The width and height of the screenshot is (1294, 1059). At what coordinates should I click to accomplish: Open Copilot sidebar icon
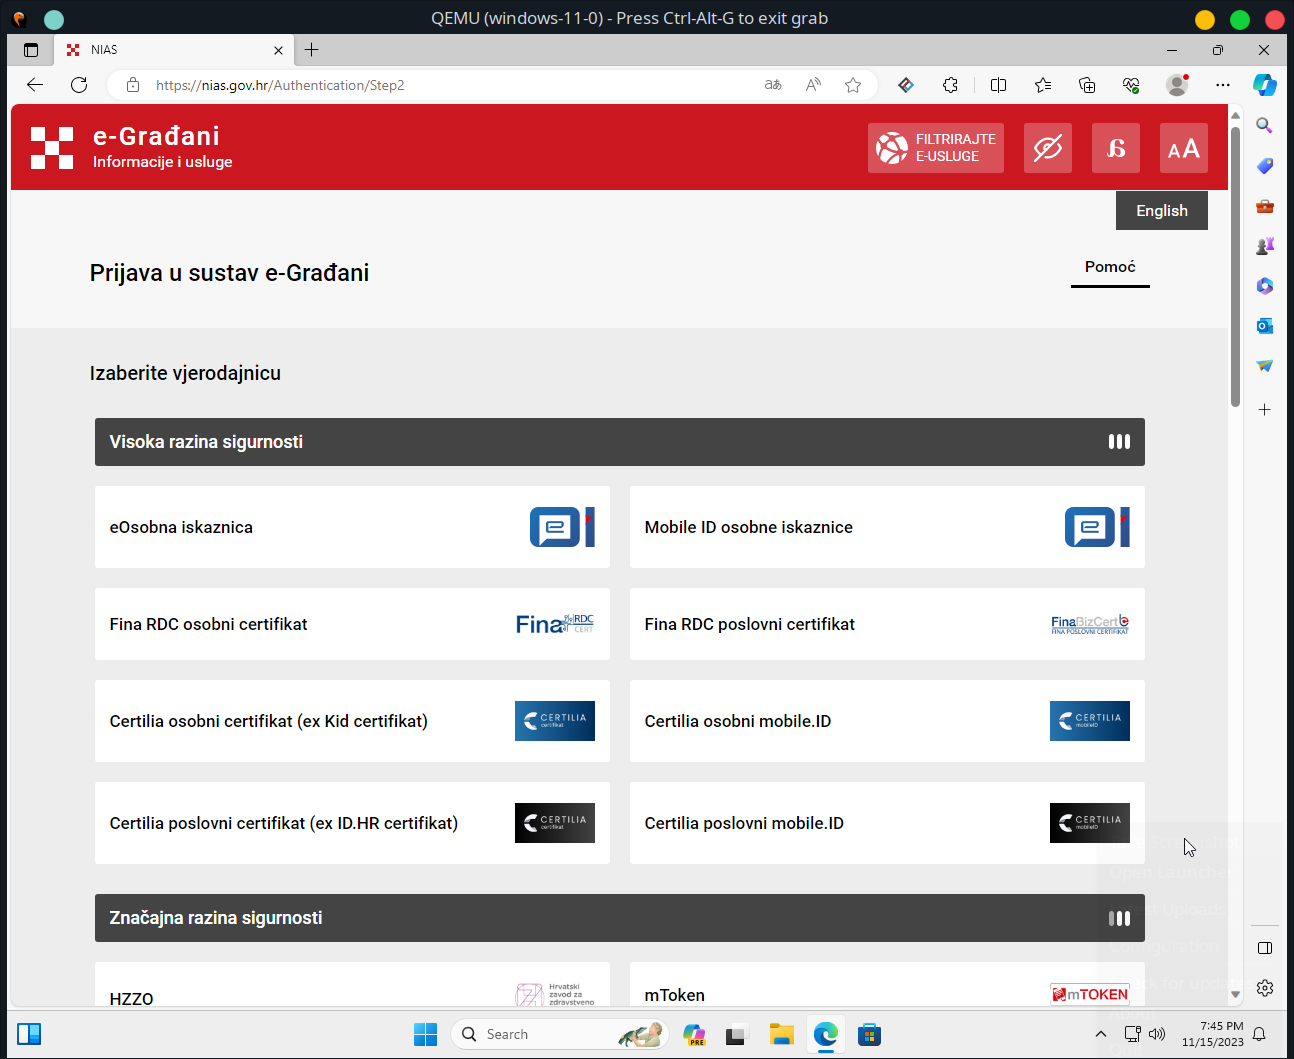1265,85
